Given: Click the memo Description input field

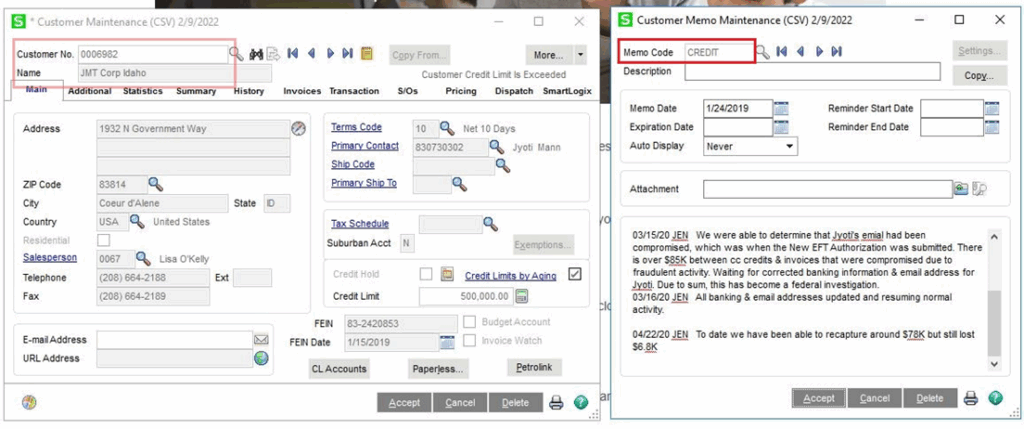Looking at the screenshot, I should 812,71.
